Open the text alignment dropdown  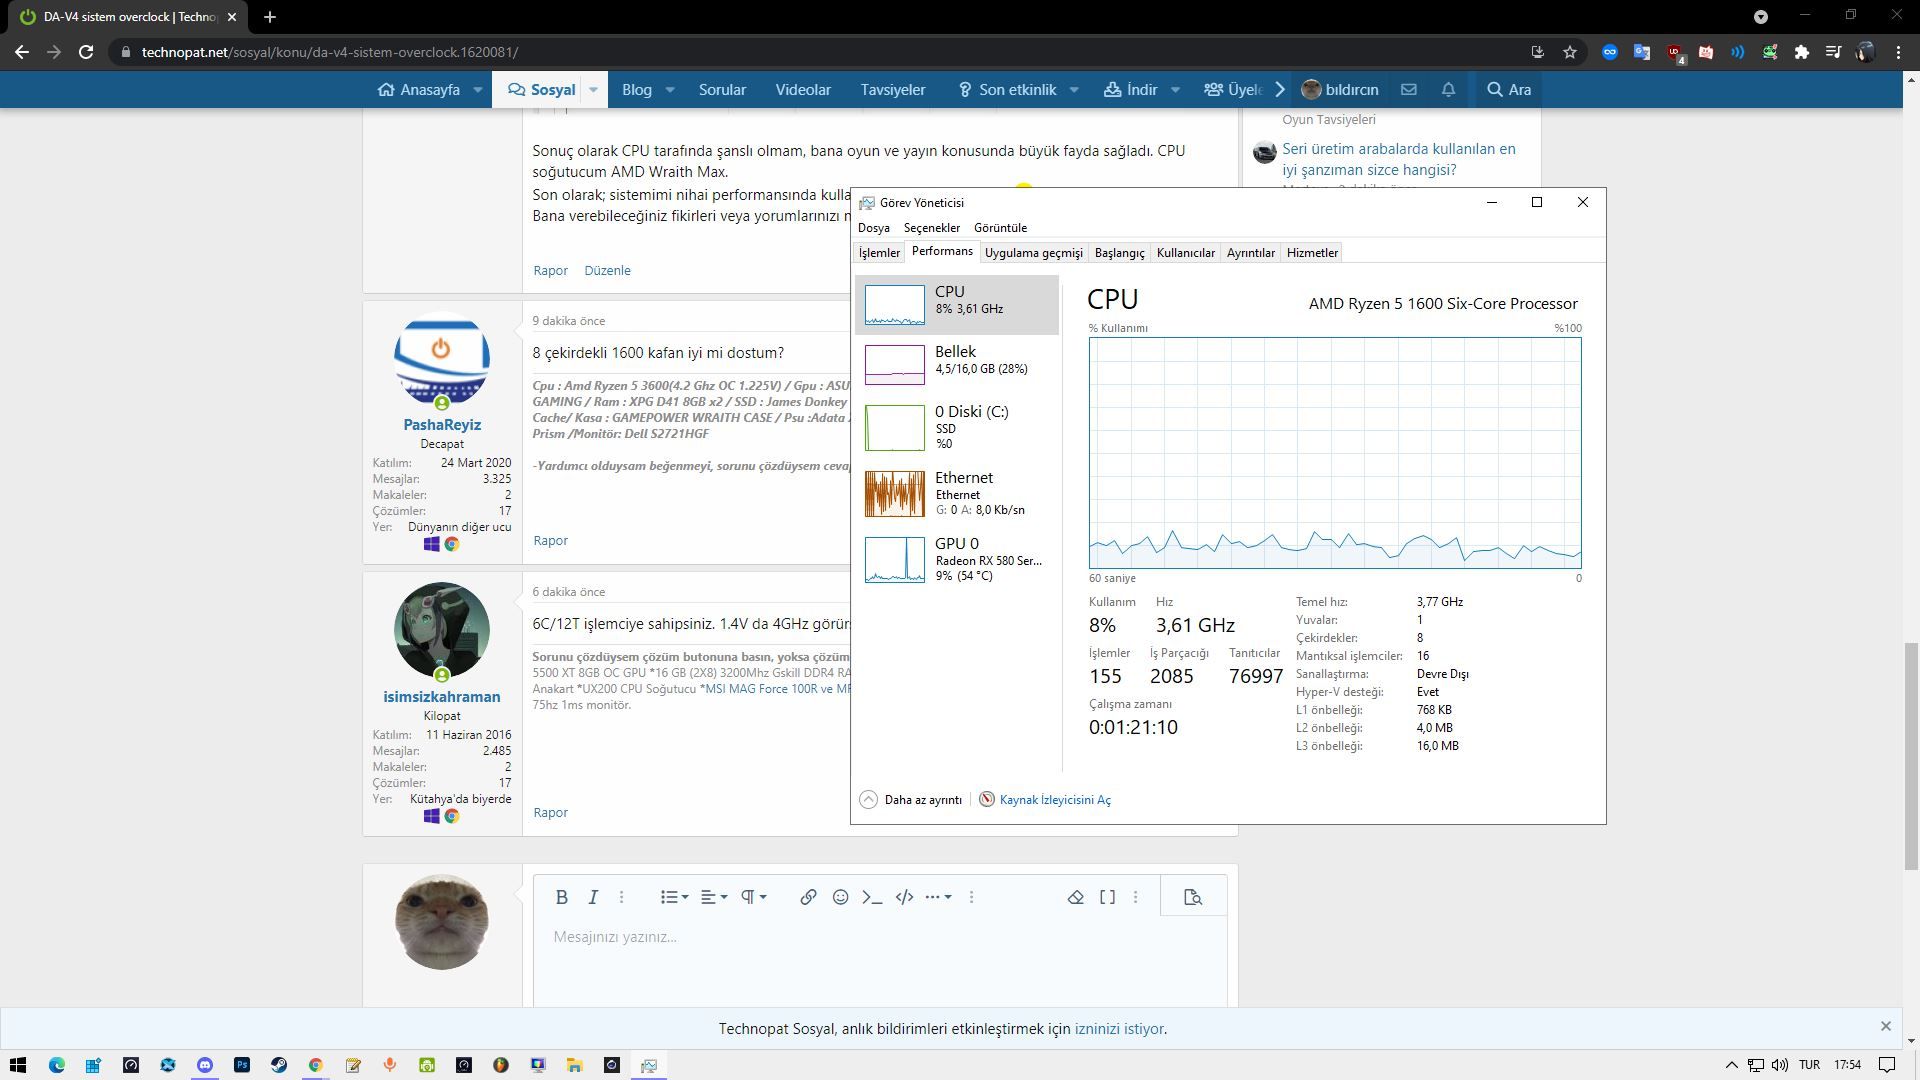[x=713, y=897]
